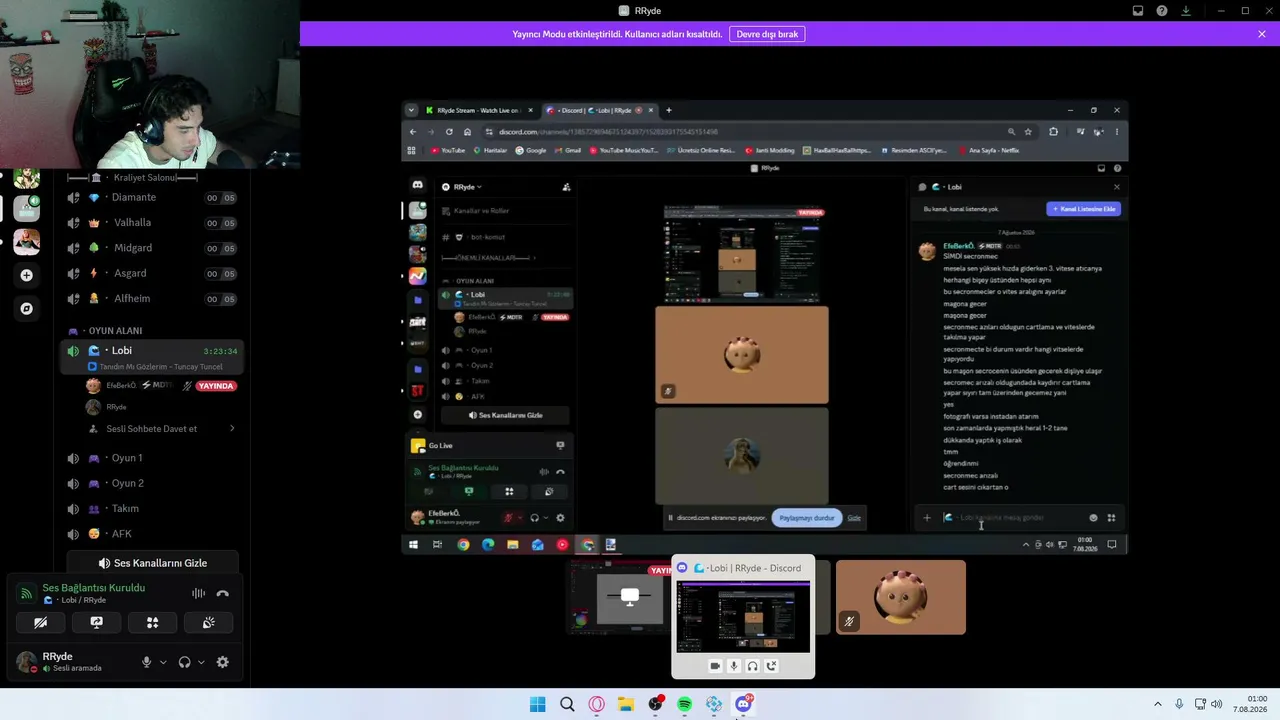Join the Alfheim voice channel
This screenshot has height=720, width=1280.
click(x=152, y=298)
